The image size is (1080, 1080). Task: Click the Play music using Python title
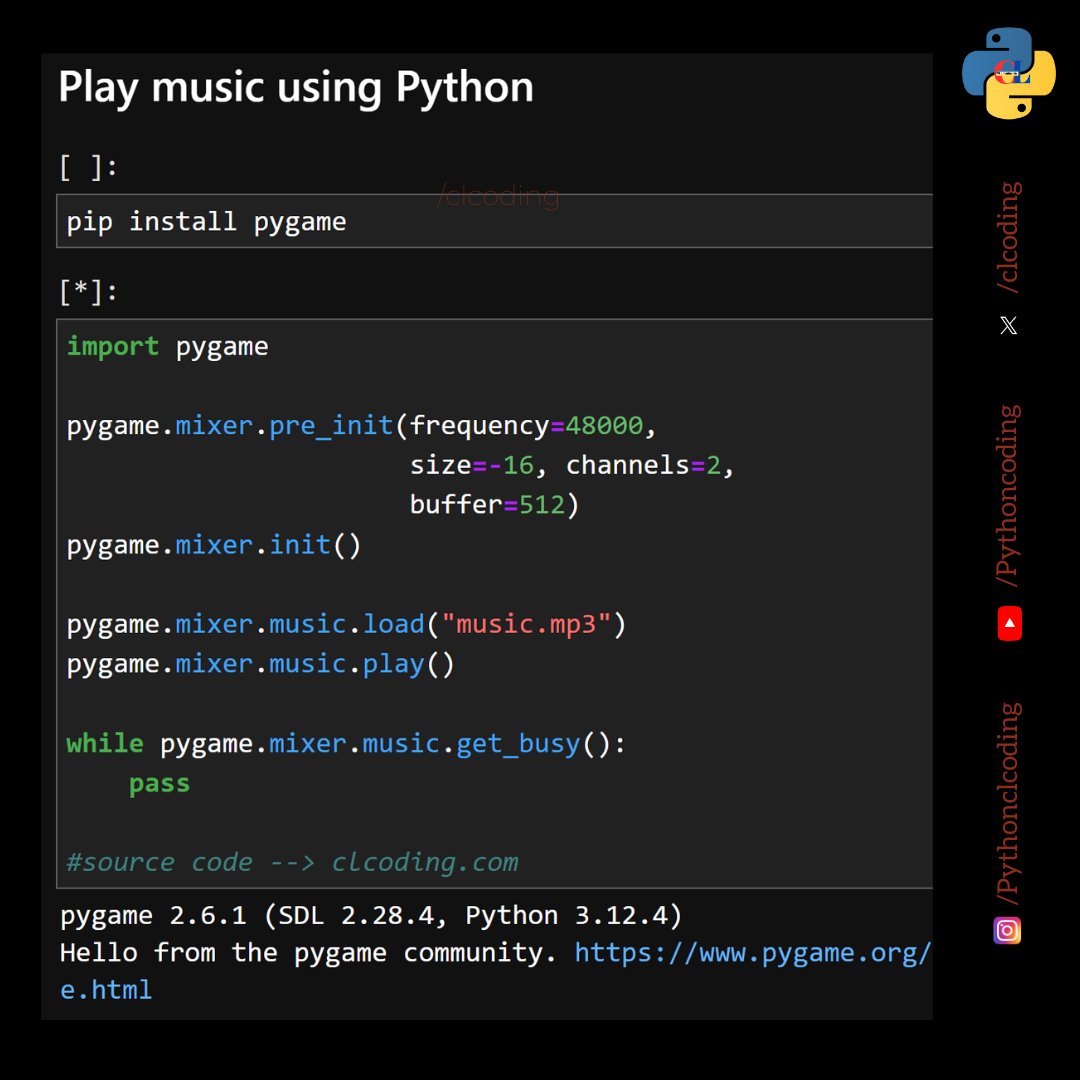click(x=295, y=87)
